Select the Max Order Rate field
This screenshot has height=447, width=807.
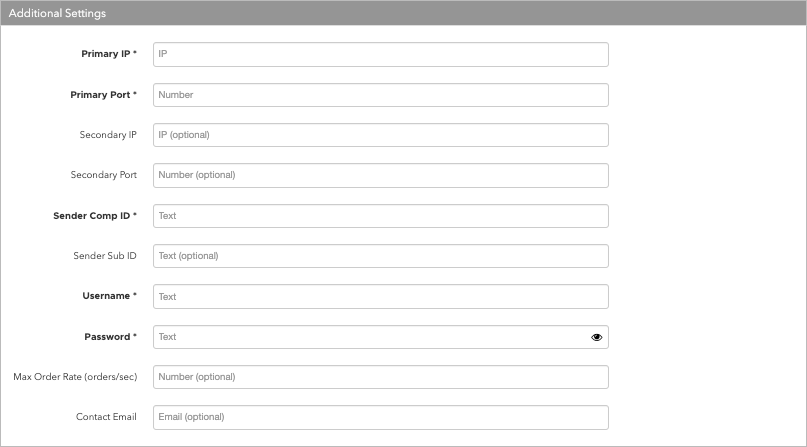(x=381, y=377)
